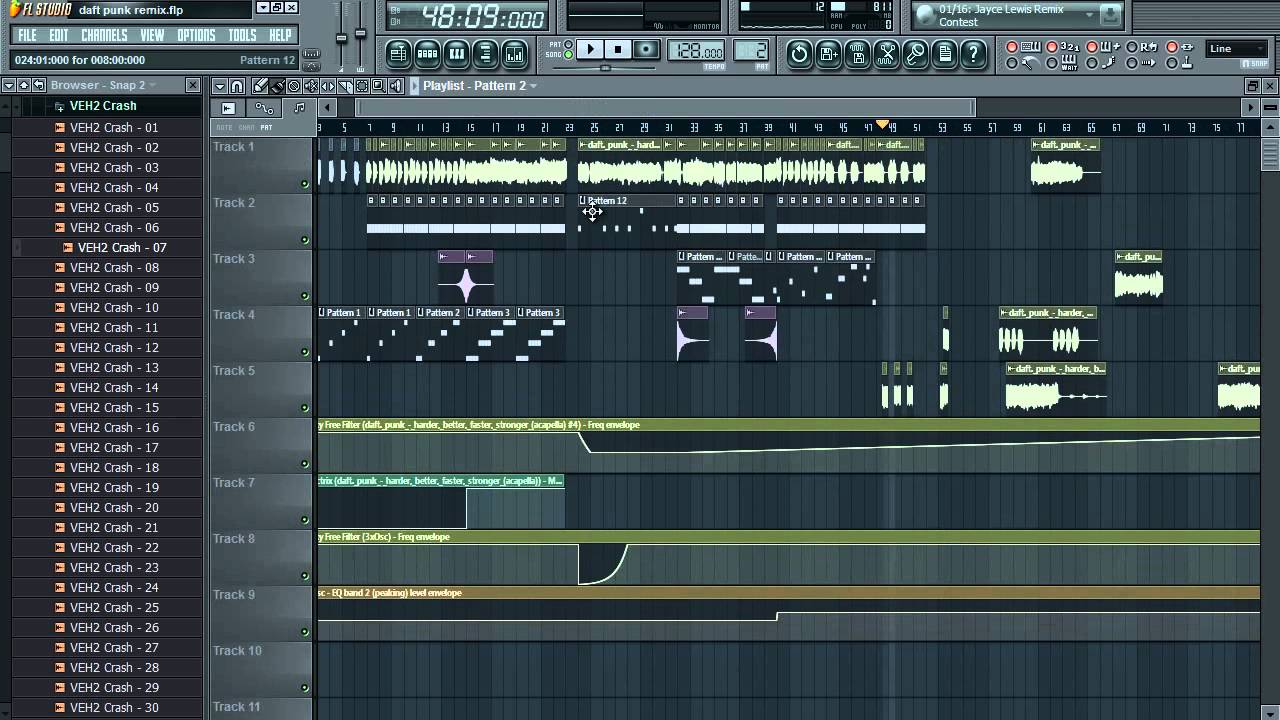Select the Pencil draw tool in playlist toolbar

pyautogui.click(x=260, y=86)
